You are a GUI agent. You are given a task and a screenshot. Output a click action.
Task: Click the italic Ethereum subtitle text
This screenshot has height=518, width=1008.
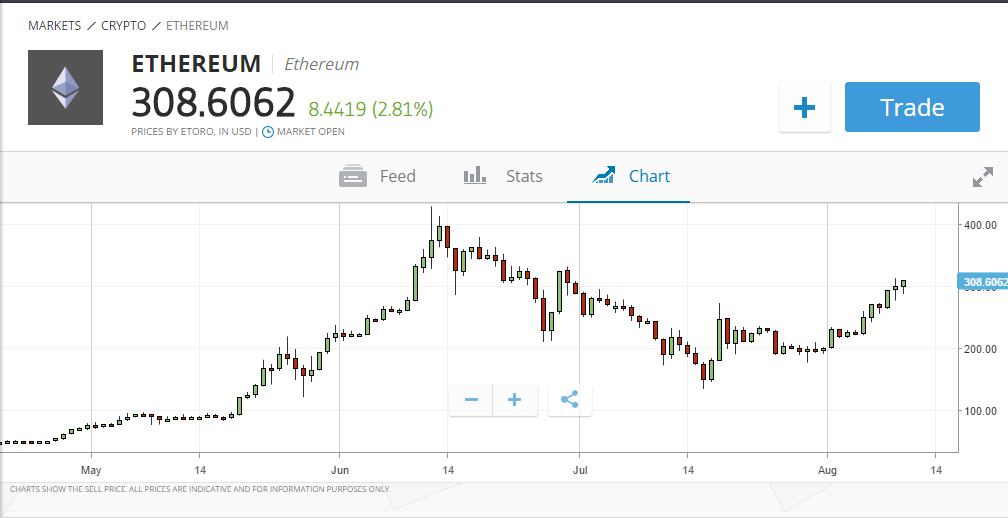point(321,64)
